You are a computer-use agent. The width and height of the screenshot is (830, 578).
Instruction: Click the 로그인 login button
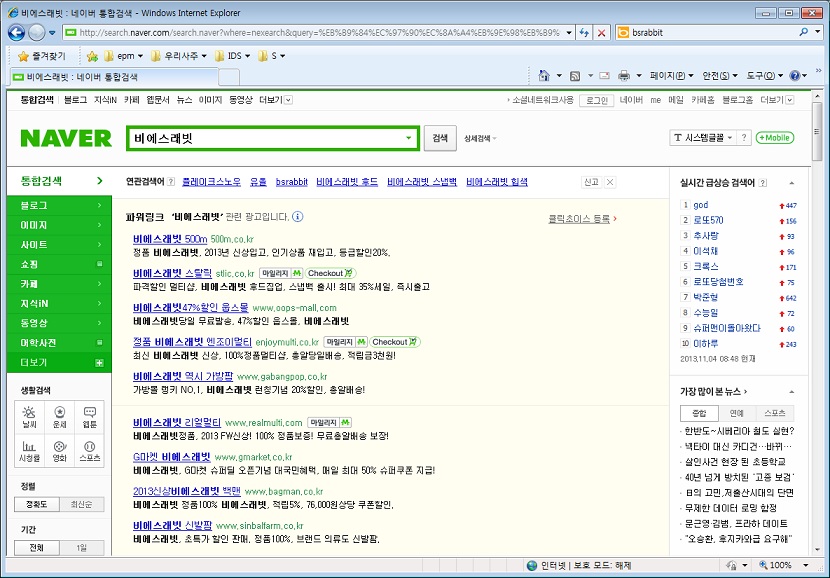pos(597,100)
